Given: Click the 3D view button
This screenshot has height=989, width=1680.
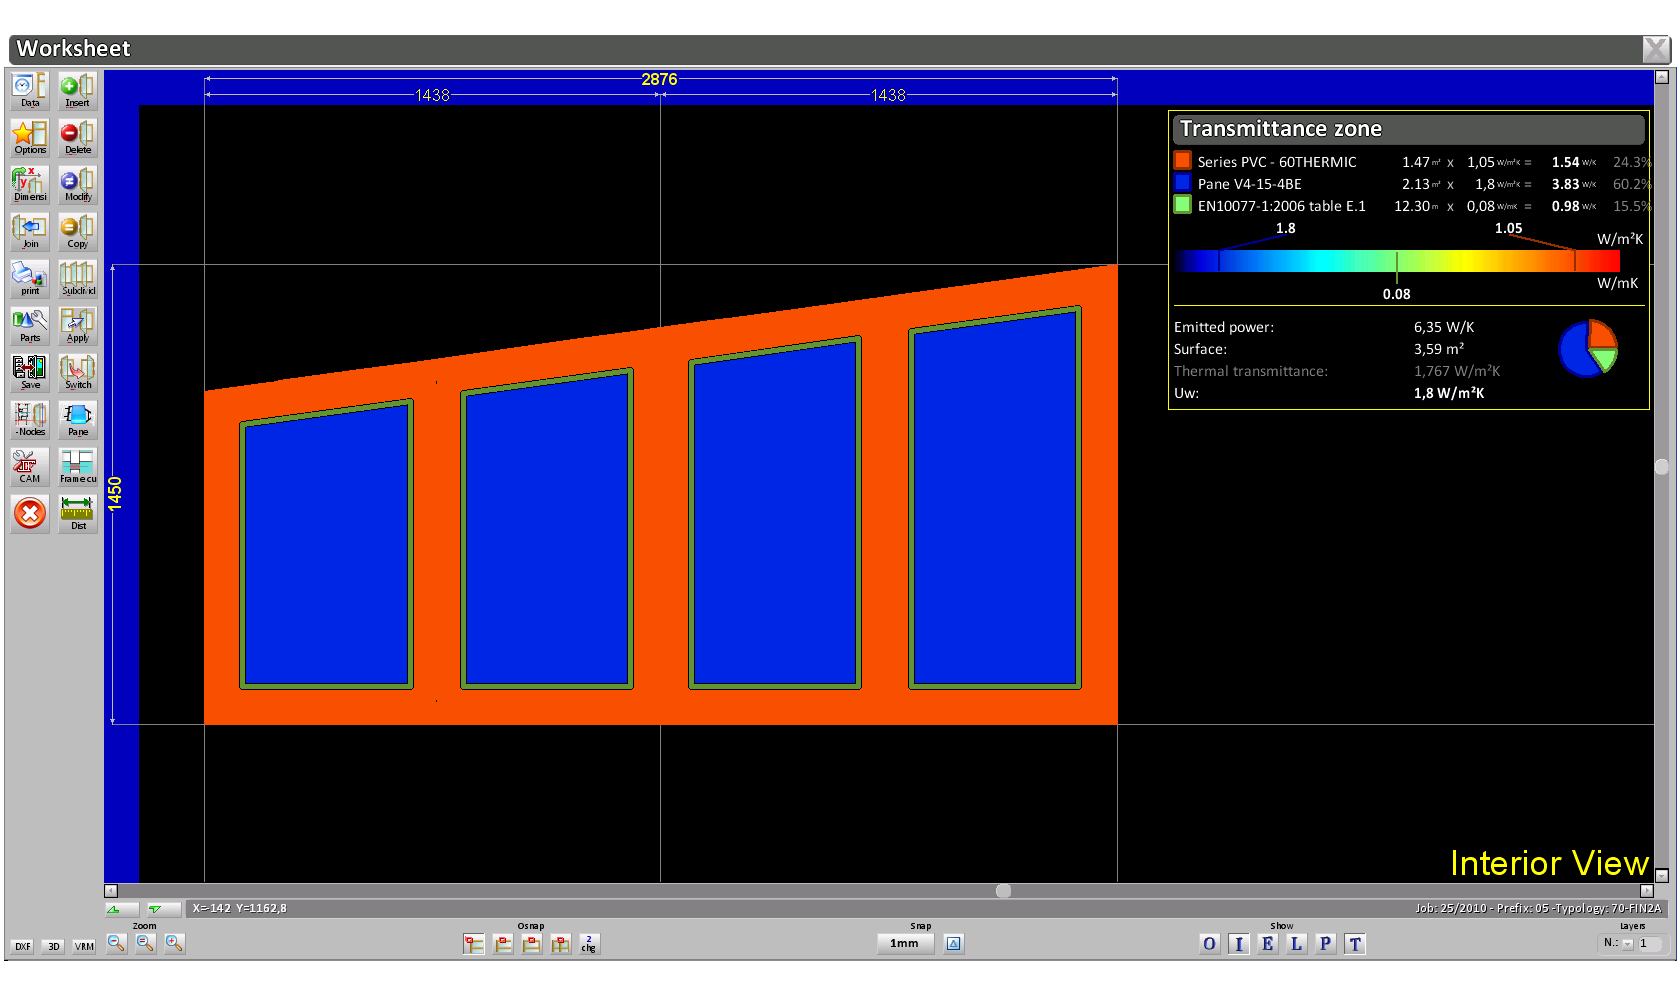Looking at the screenshot, I should (54, 946).
